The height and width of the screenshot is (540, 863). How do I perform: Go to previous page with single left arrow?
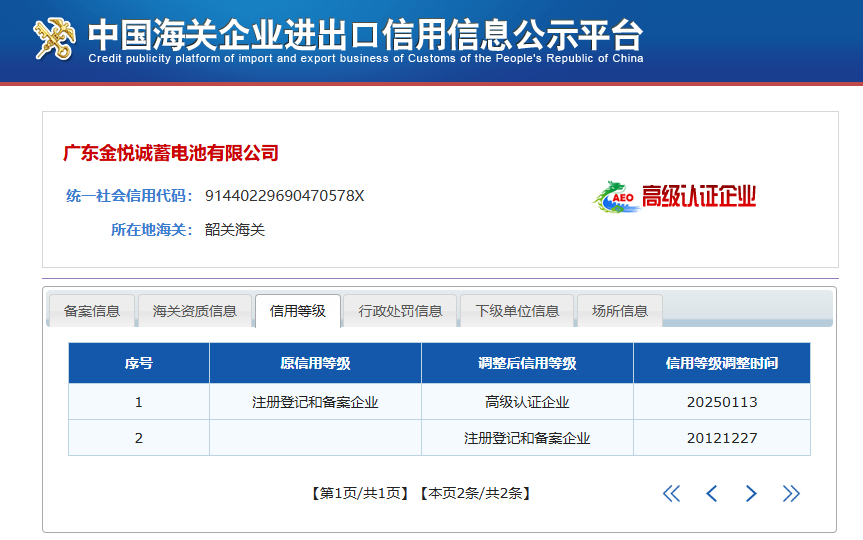[712, 493]
